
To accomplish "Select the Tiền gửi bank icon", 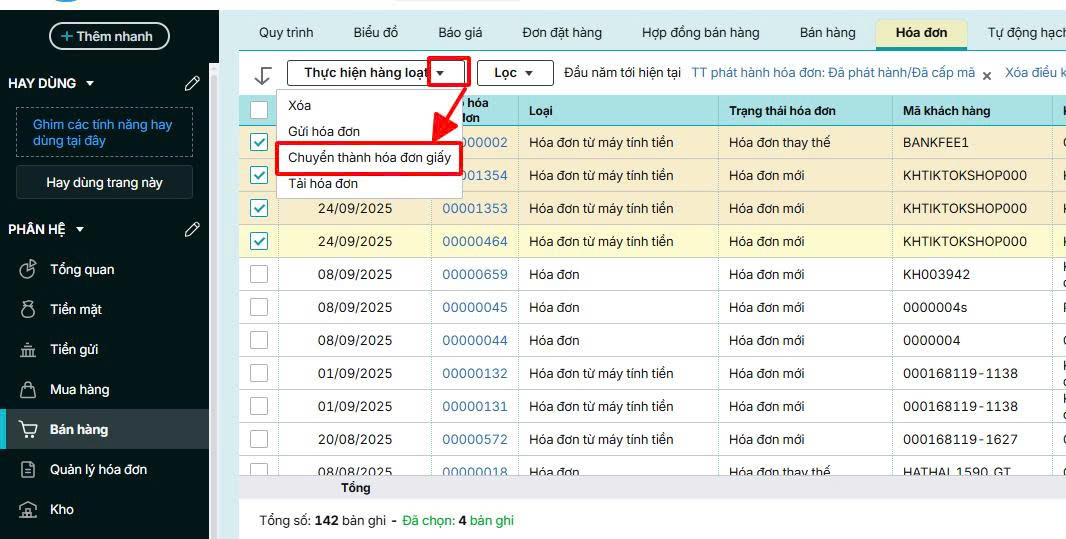I will (28, 350).
